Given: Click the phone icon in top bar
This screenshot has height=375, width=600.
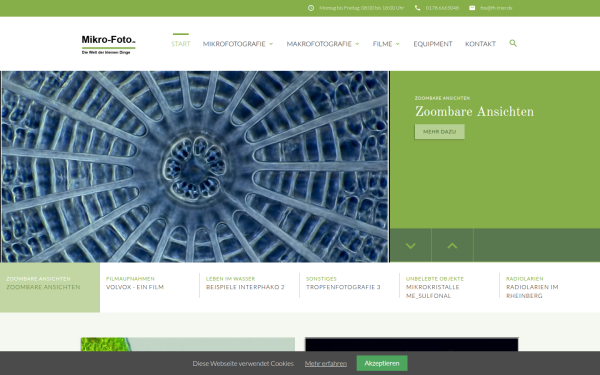Looking at the screenshot, I should tap(417, 8).
